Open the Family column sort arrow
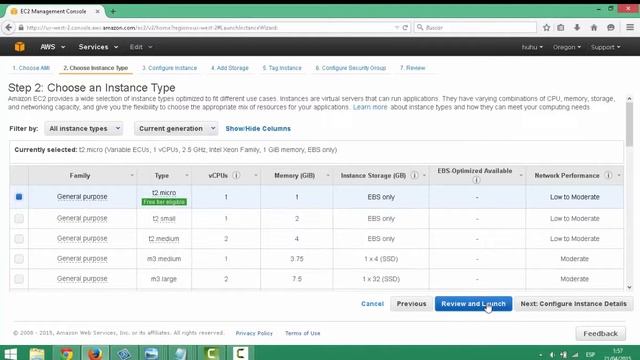 point(131,176)
